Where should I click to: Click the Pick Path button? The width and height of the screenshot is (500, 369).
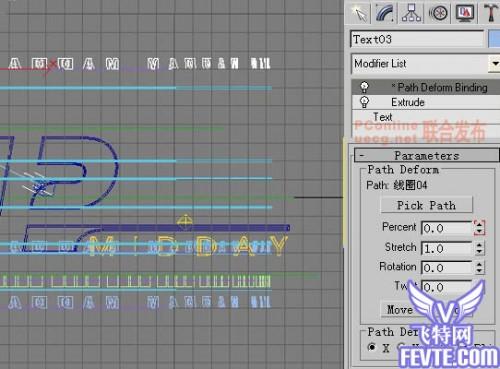click(x=426, y=205)
